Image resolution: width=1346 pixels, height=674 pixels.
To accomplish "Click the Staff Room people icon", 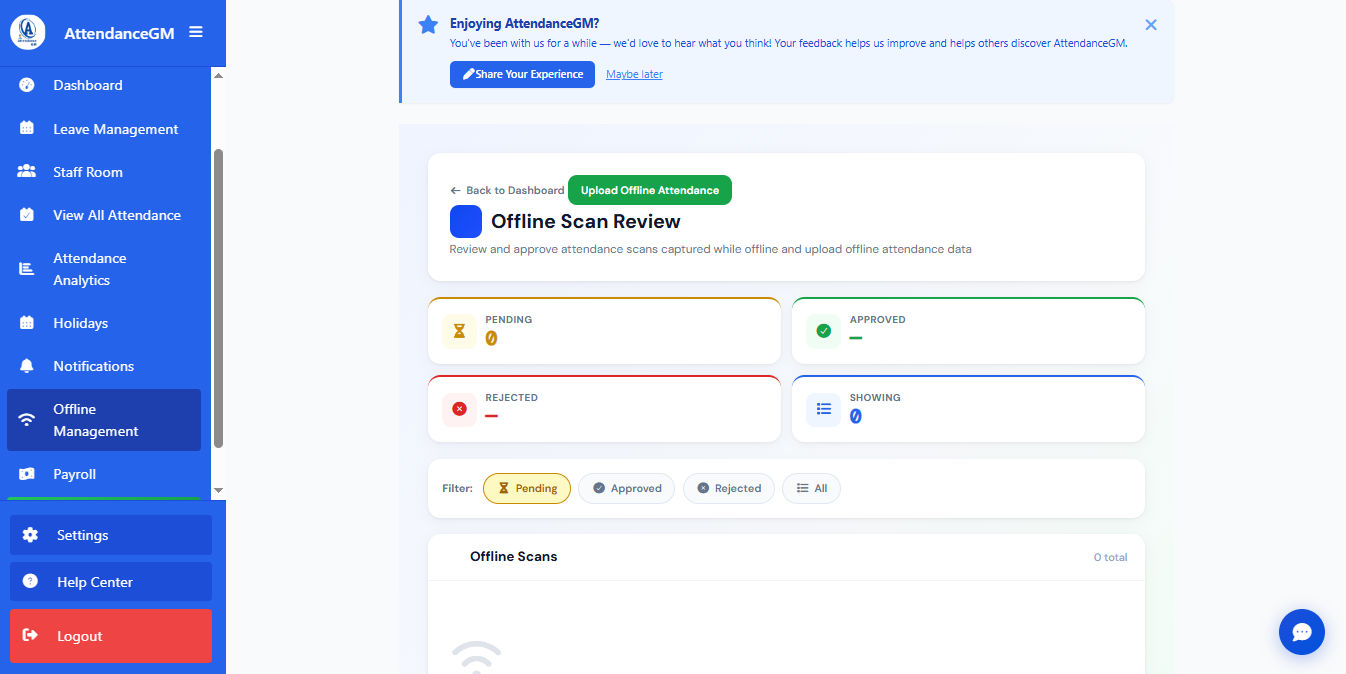I will 27,171.
